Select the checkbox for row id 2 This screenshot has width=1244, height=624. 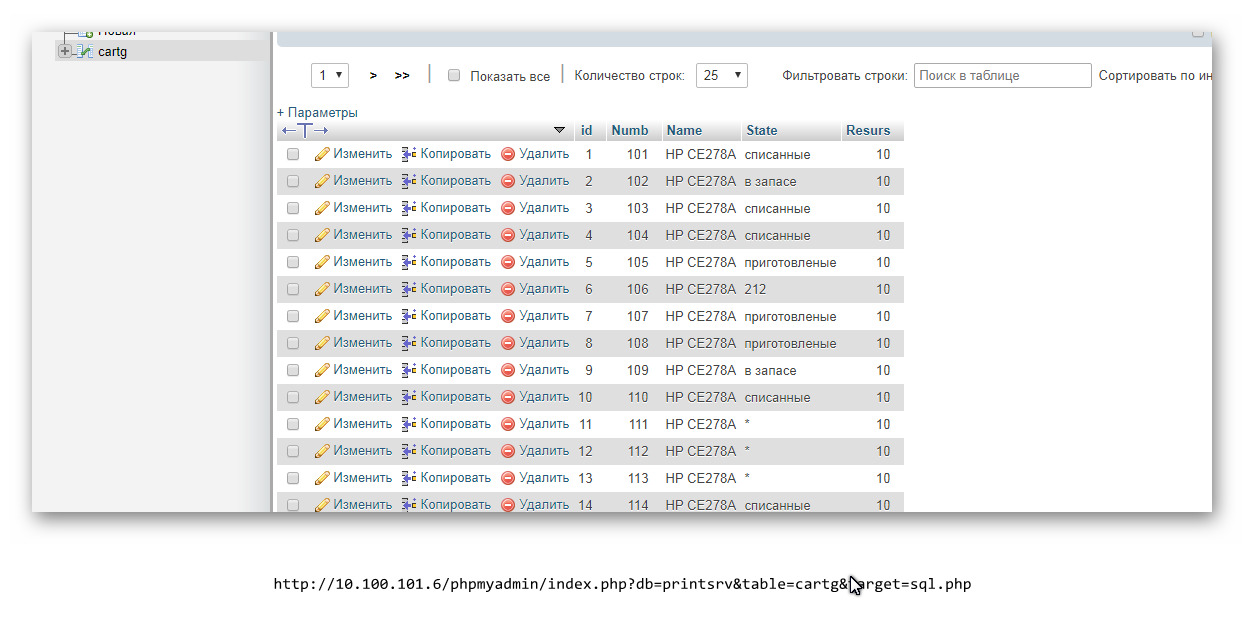(293, 181)
